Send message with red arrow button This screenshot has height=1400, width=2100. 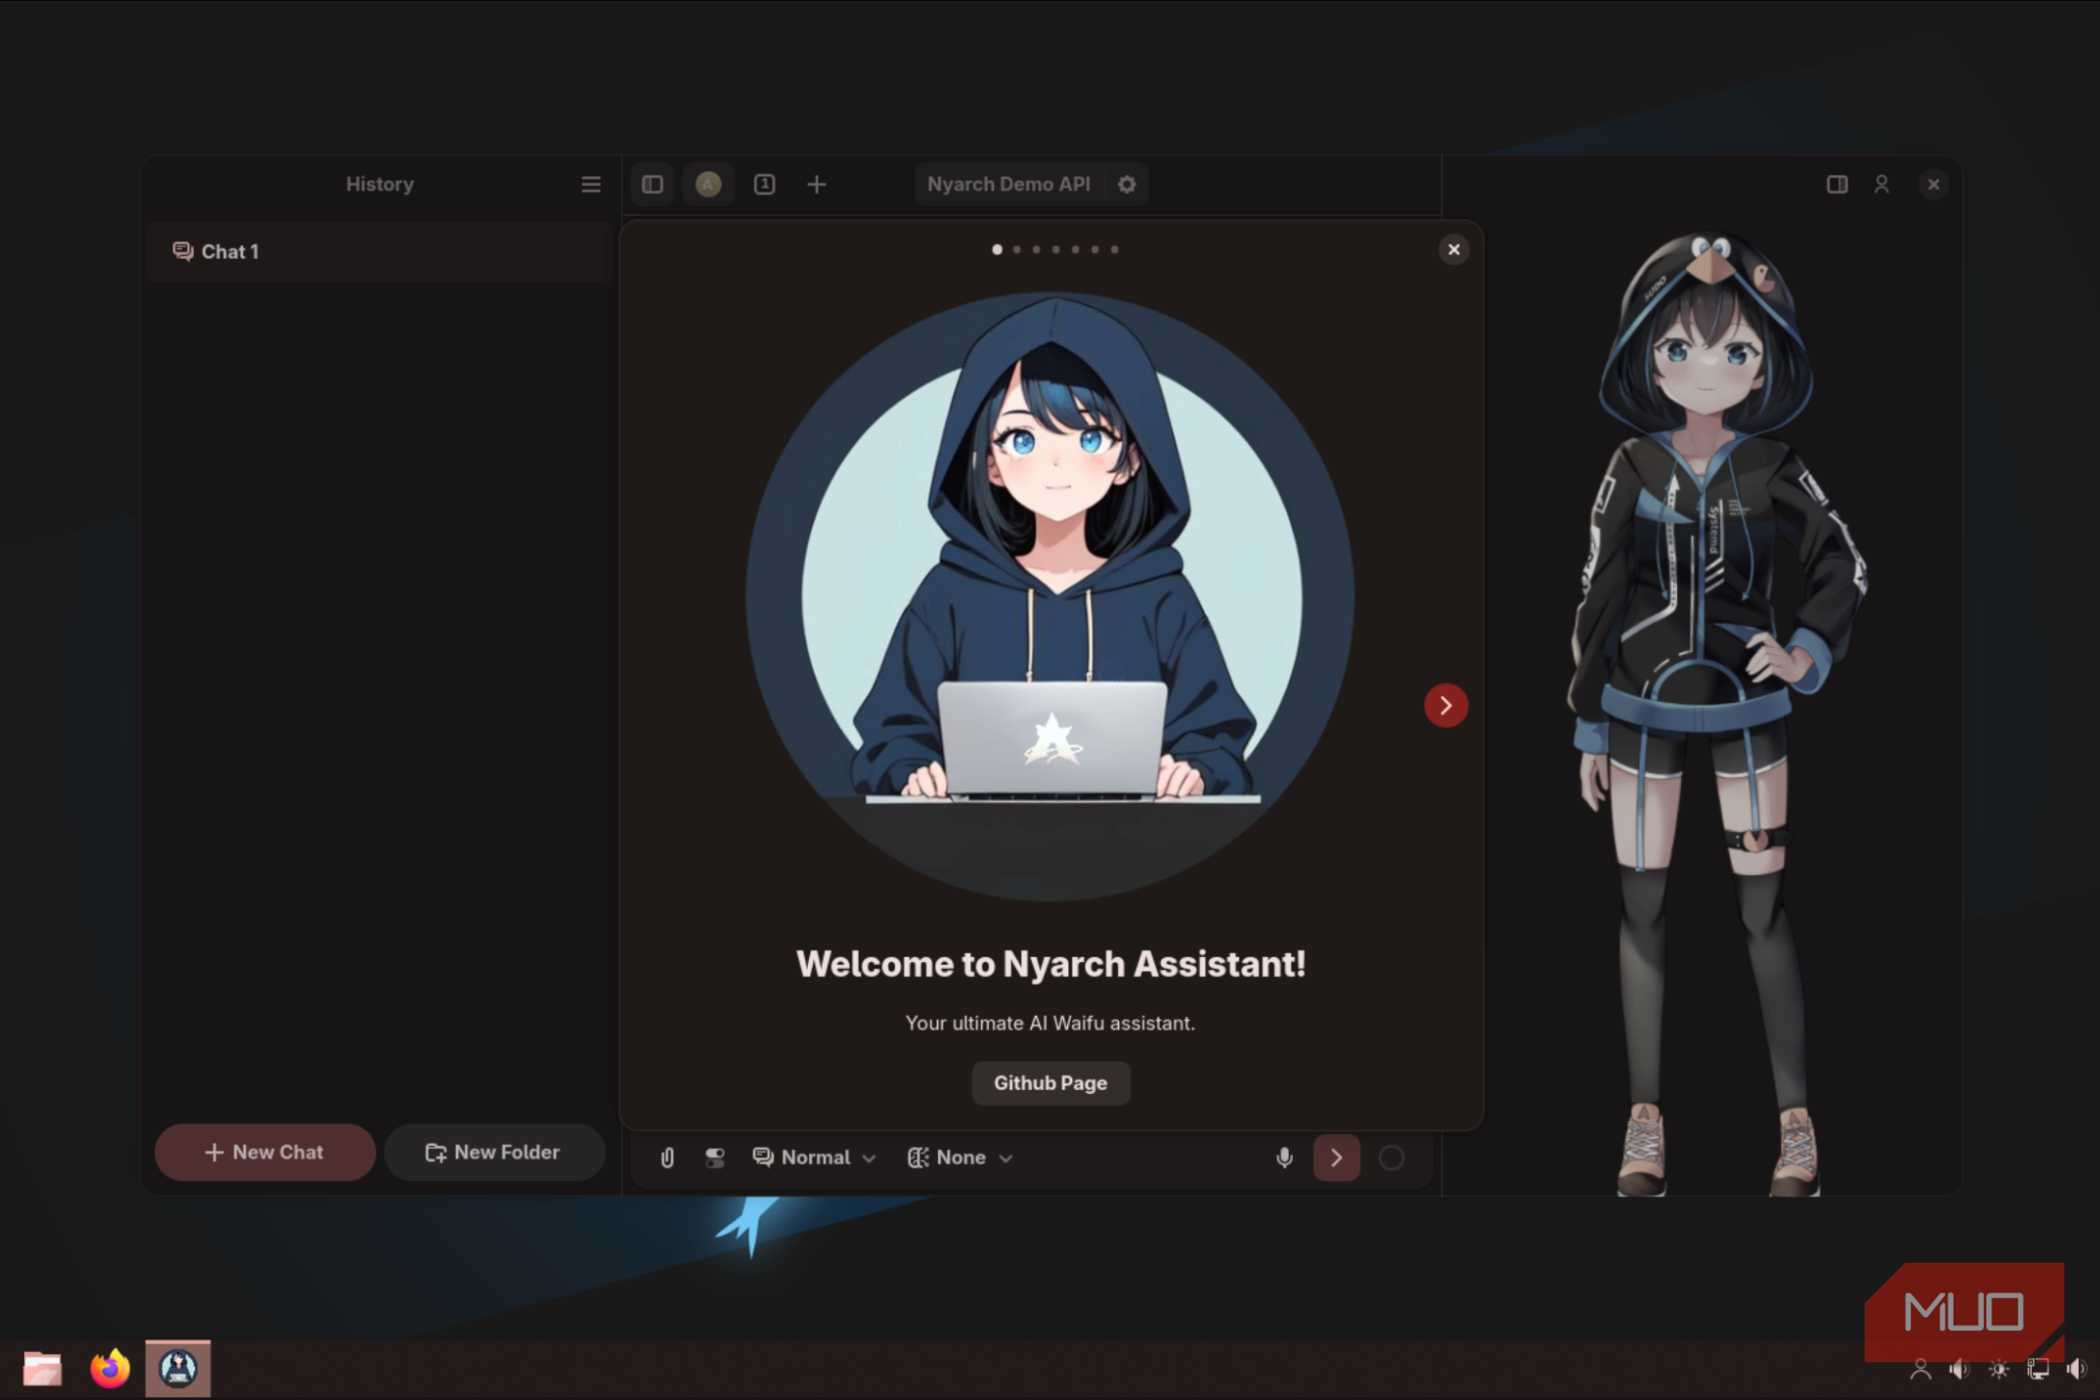click(x=1336, y=1157)
